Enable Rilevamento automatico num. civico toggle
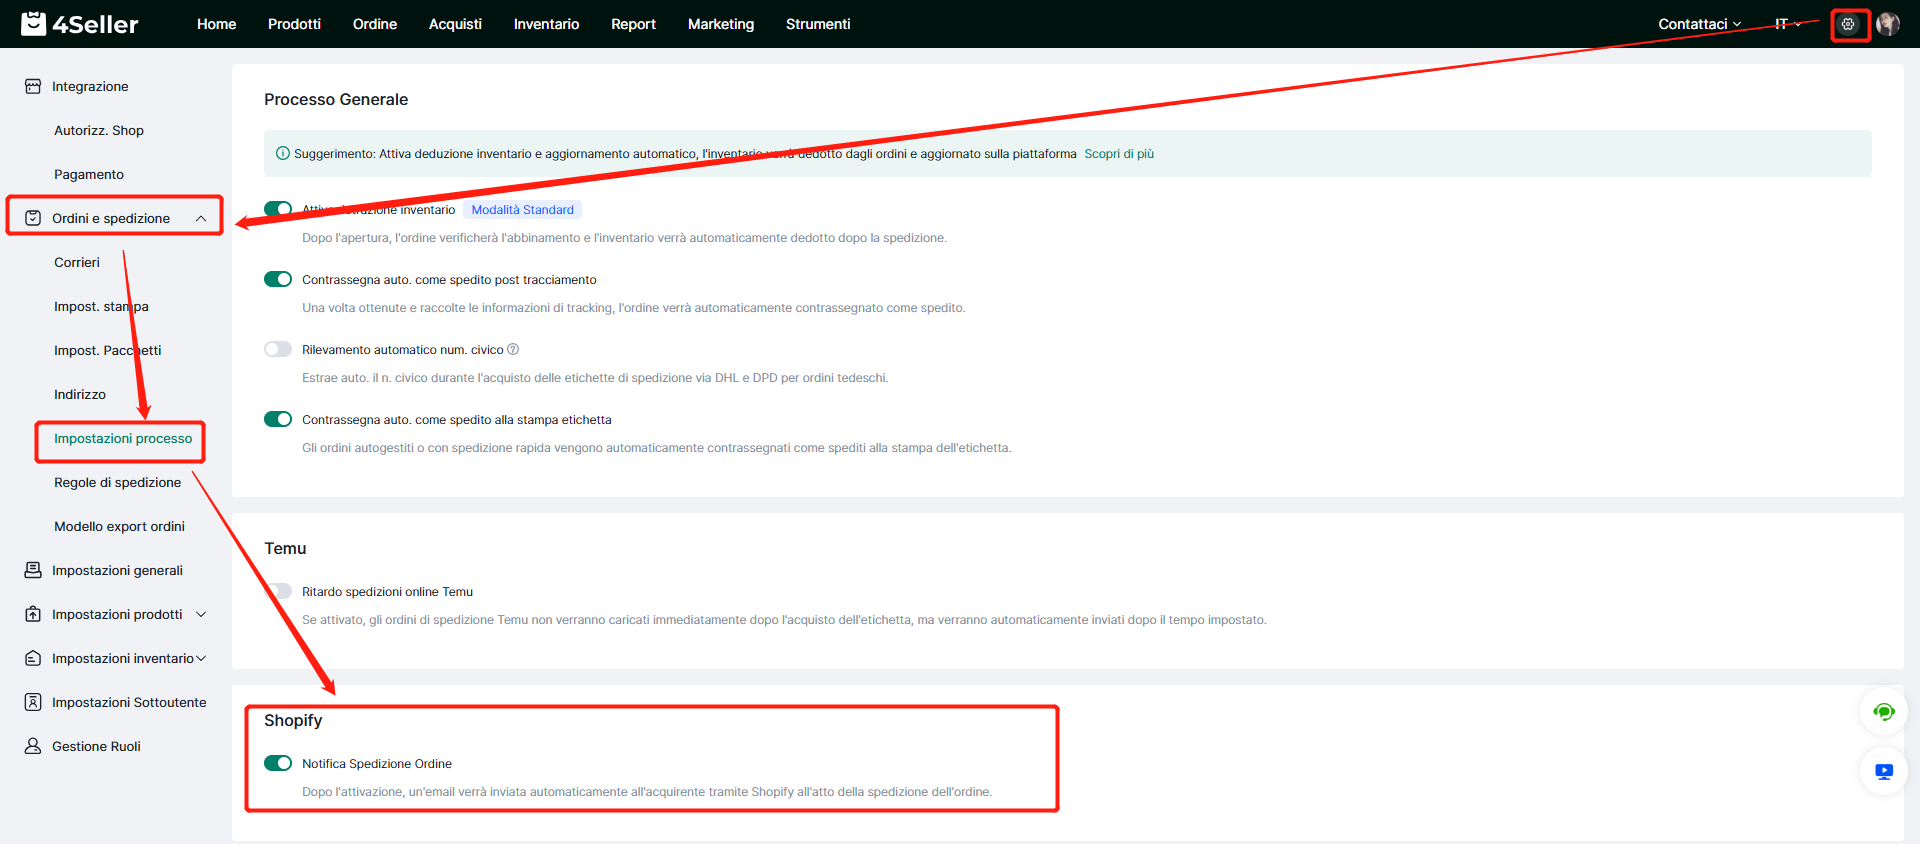The height and width of the screenshot is (844, 1920). [278, 349]
